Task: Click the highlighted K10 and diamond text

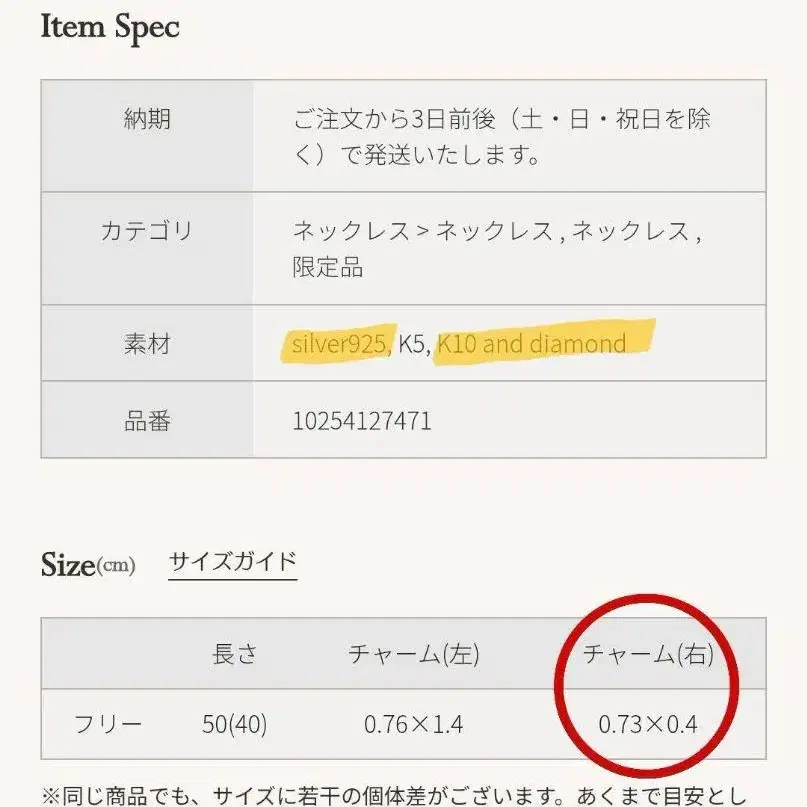Action: pyautogui.click(x=532, y=344)
